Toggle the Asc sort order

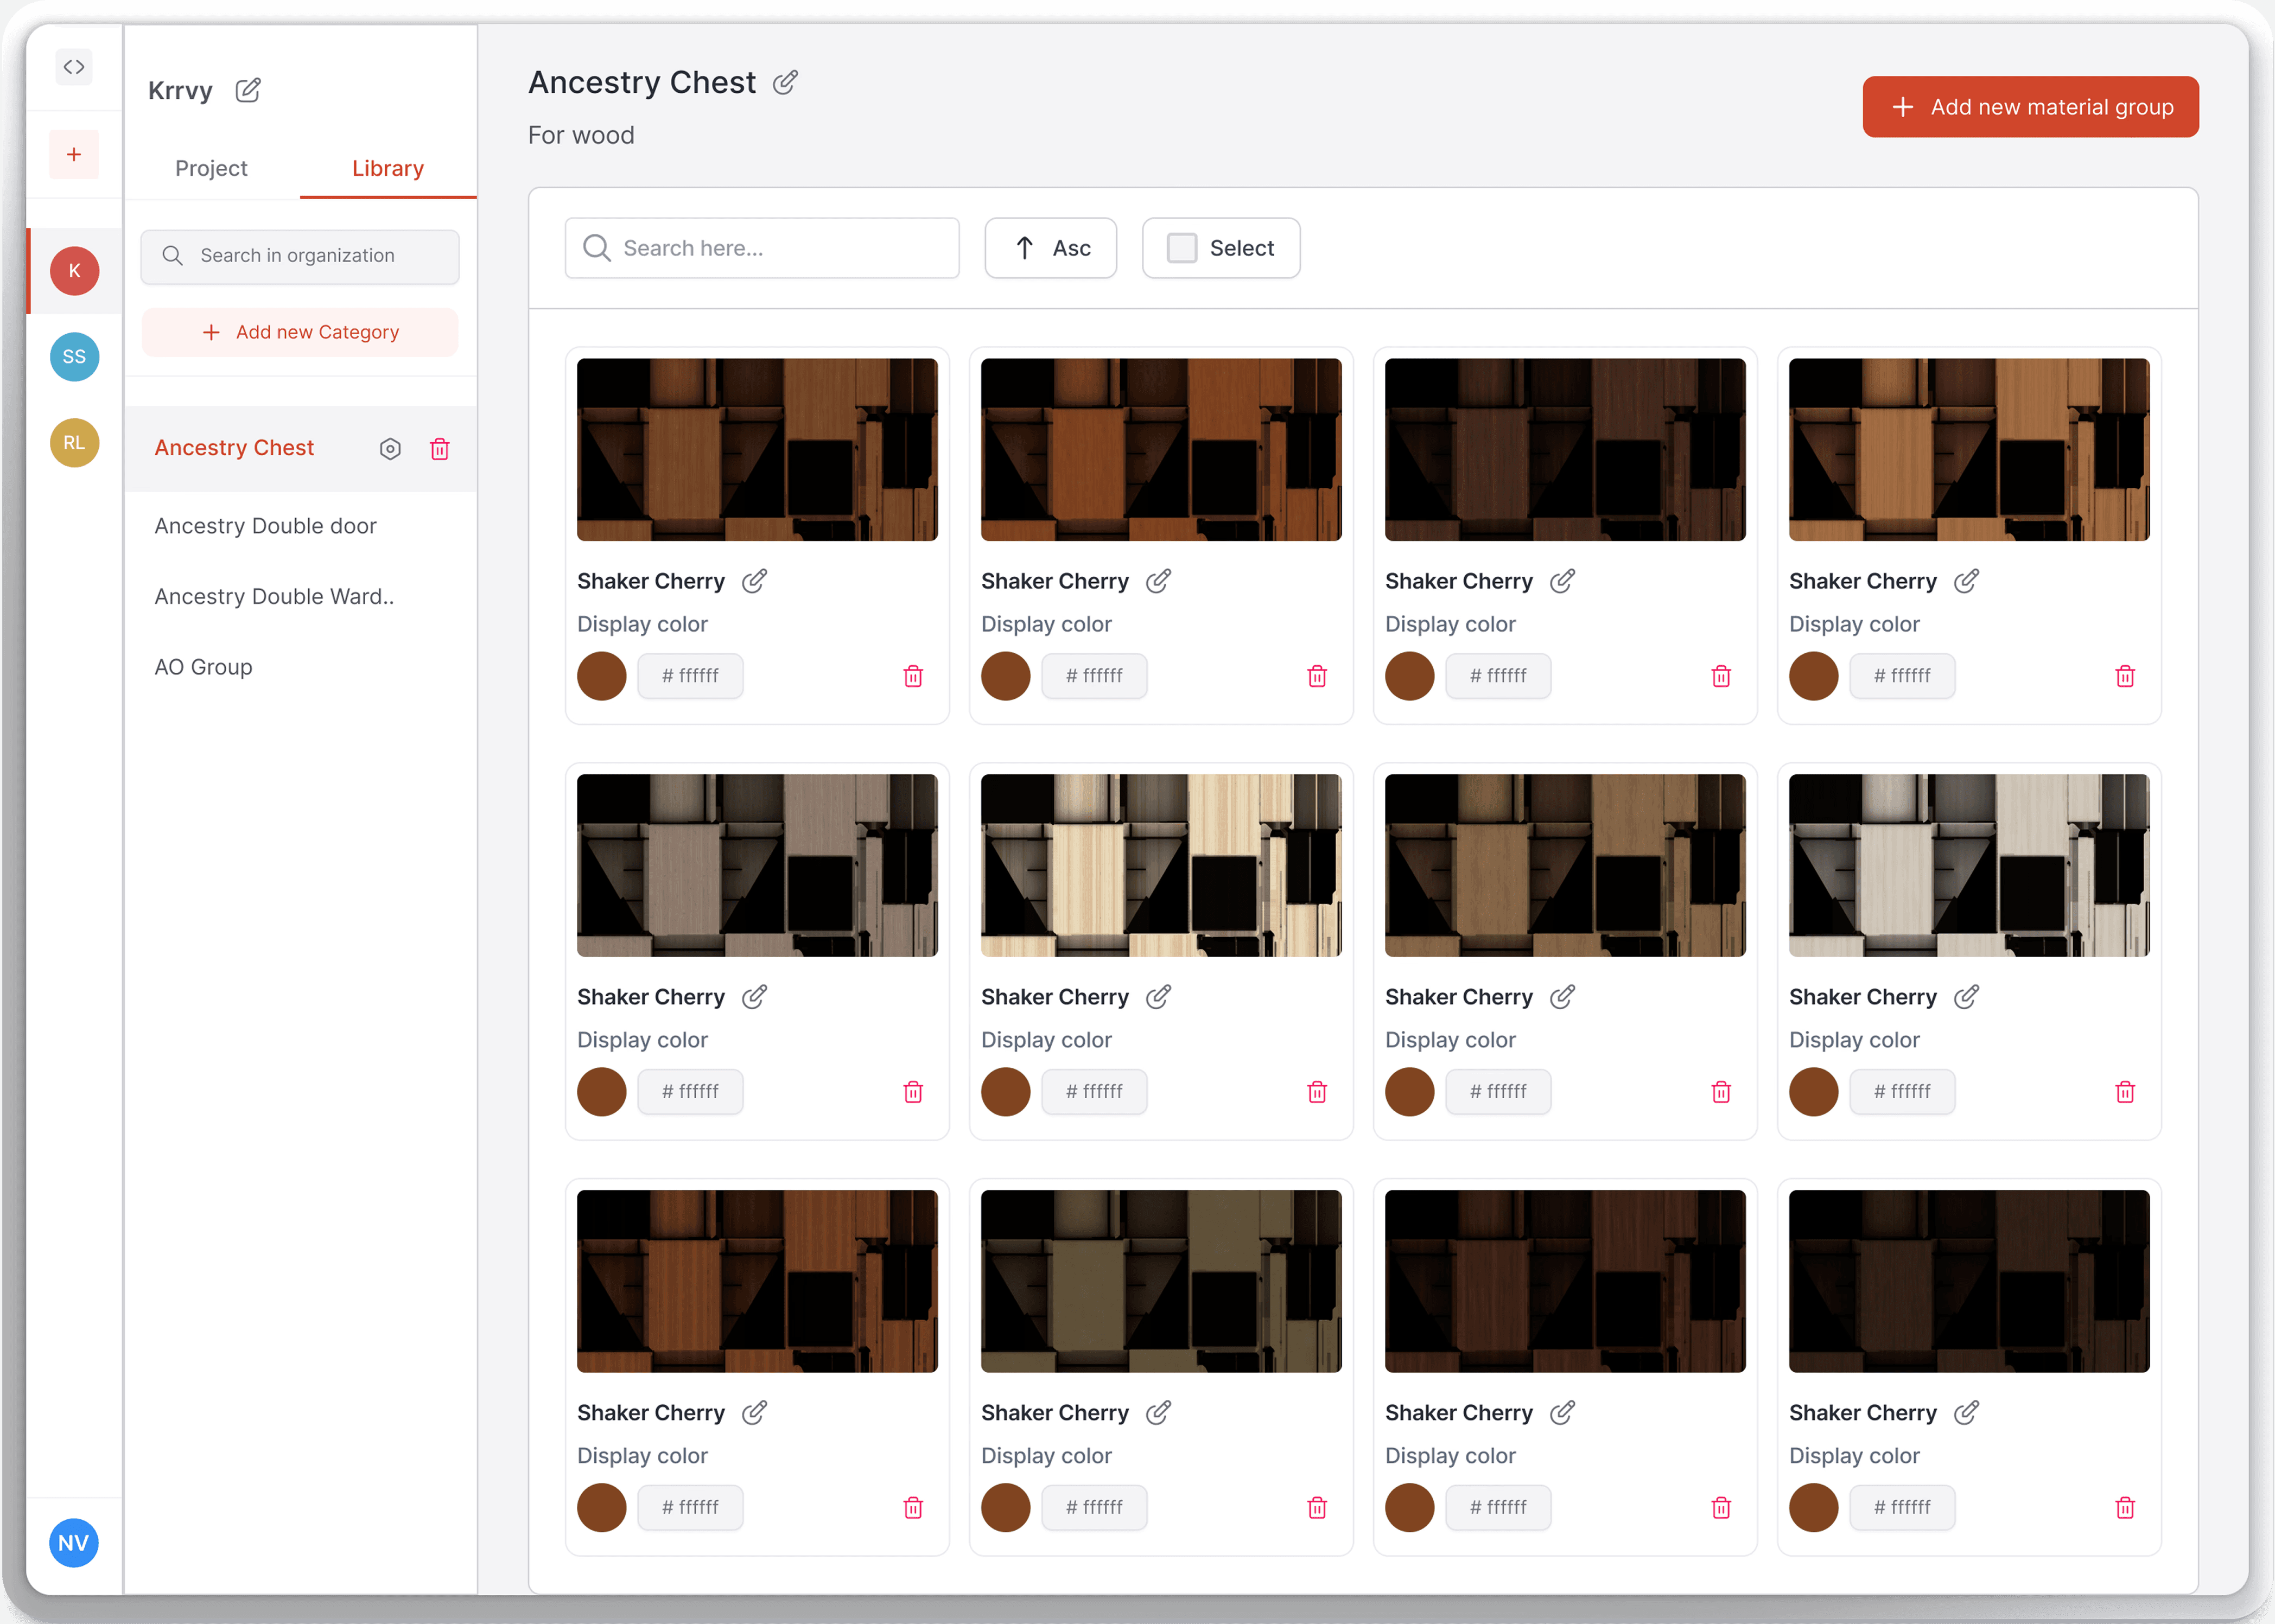point(1050,248)
